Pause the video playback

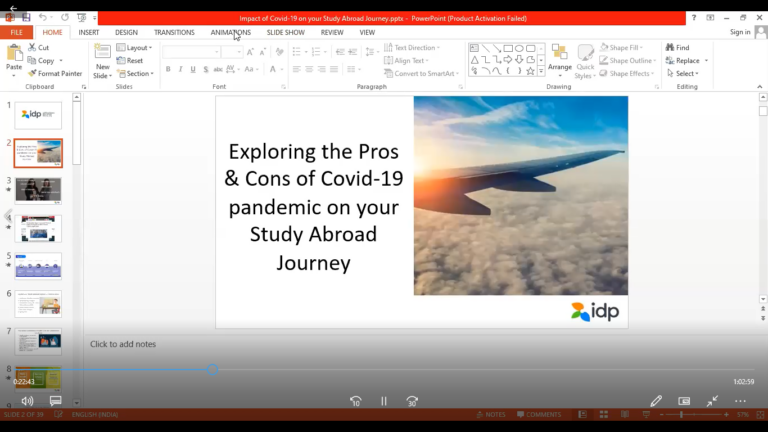click(x=384, y=401)
